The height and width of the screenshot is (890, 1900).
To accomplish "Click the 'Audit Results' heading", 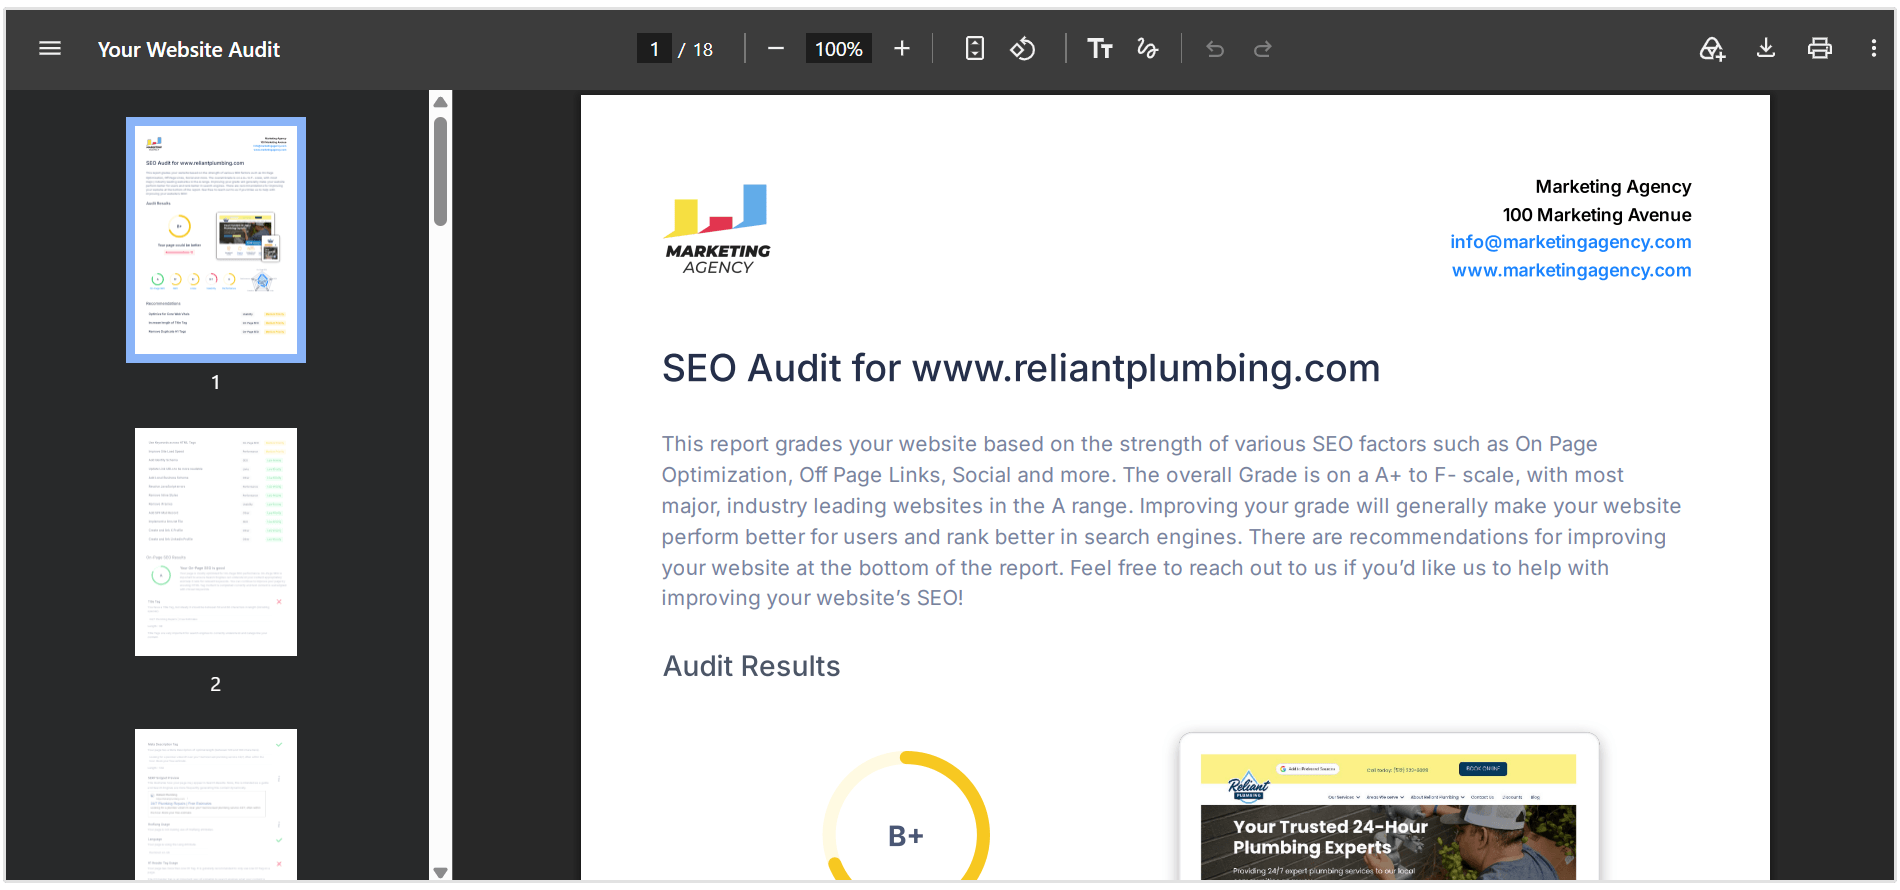I will pos(752,666).
